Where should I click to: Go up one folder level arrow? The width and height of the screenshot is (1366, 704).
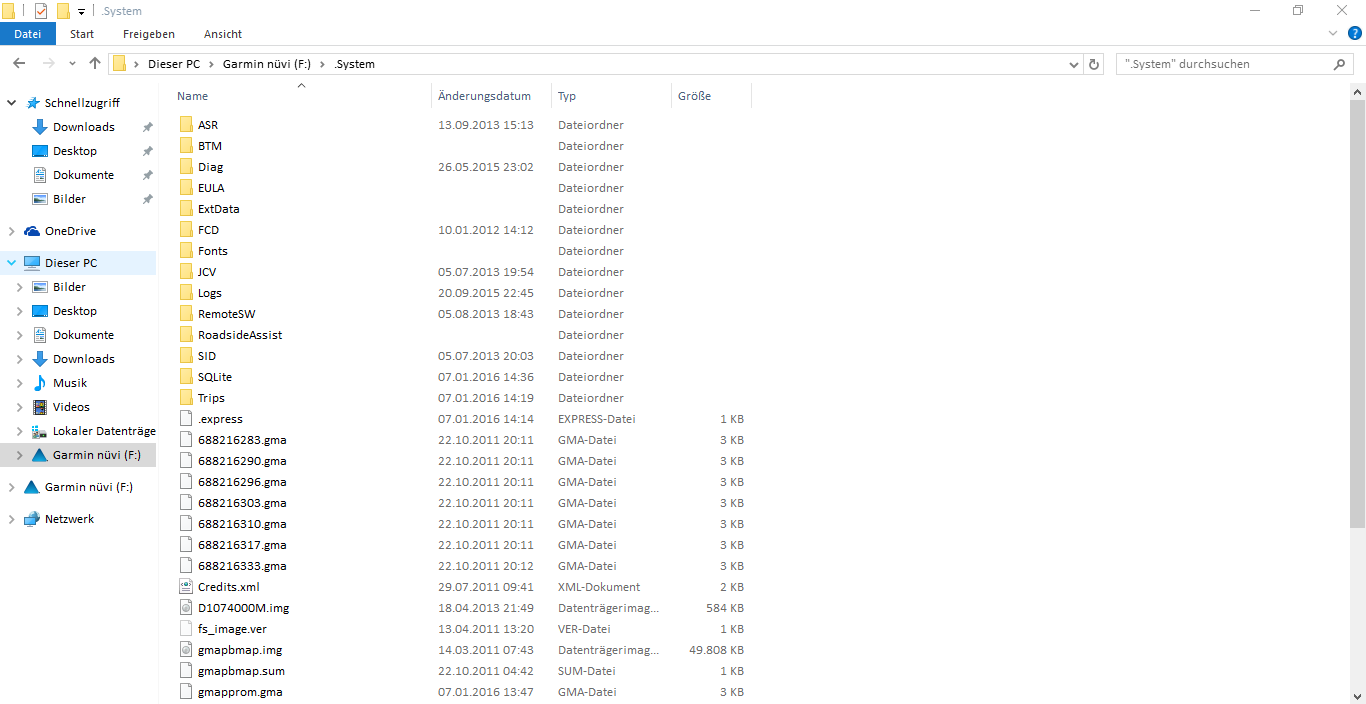pyautogui.click(x=95, y=63)
